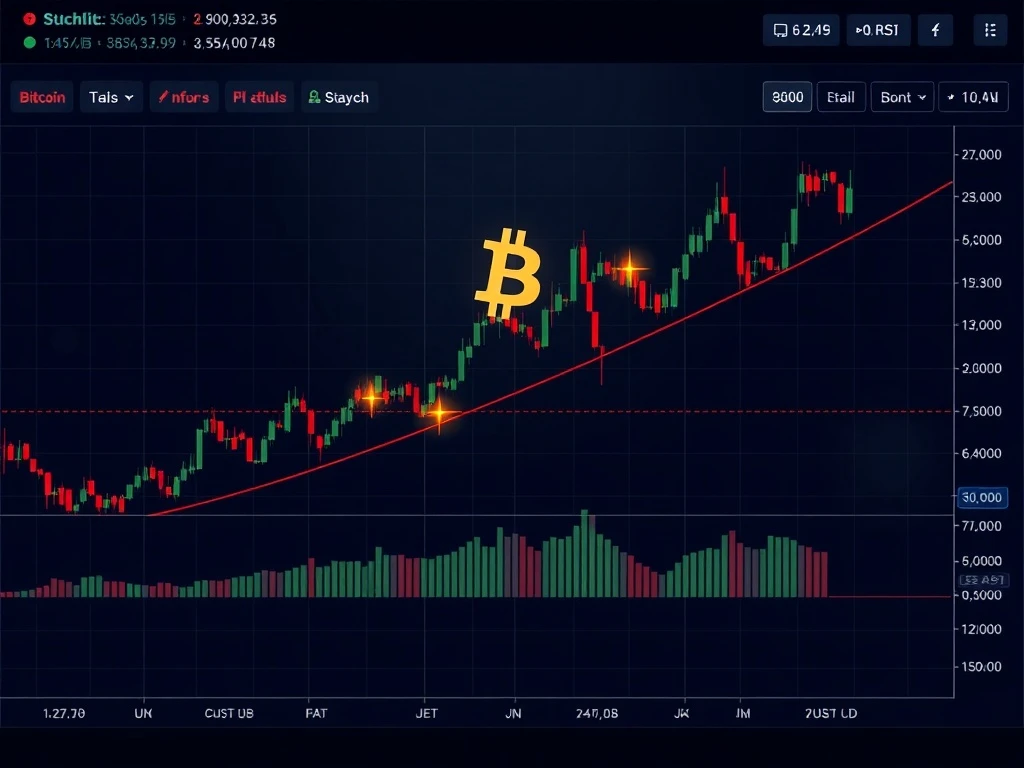
Task: Click the chat icon beside 62,49
Action: point(780,31)
